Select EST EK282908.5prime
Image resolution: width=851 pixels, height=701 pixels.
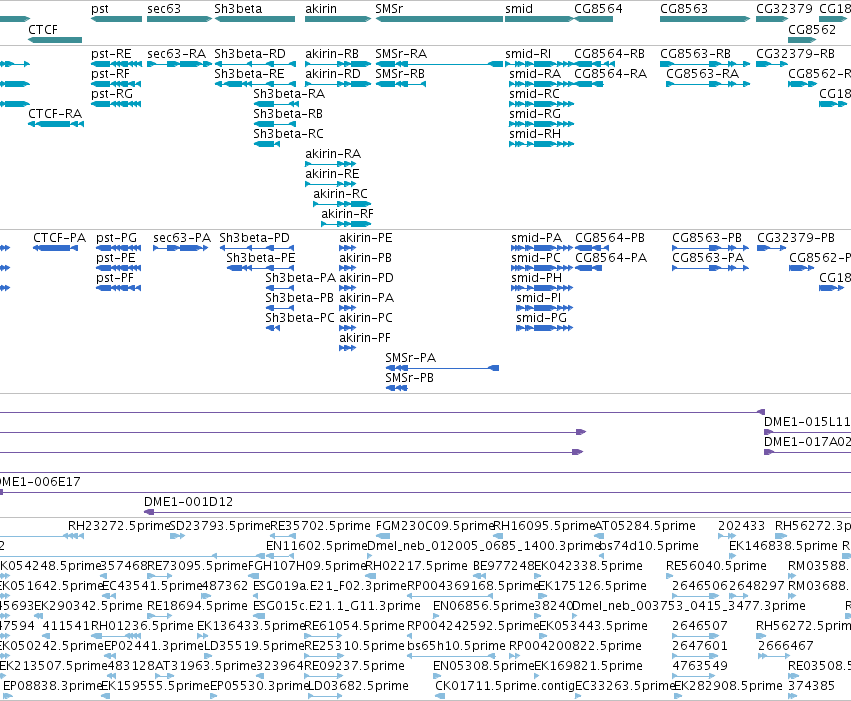coord(728,686)
